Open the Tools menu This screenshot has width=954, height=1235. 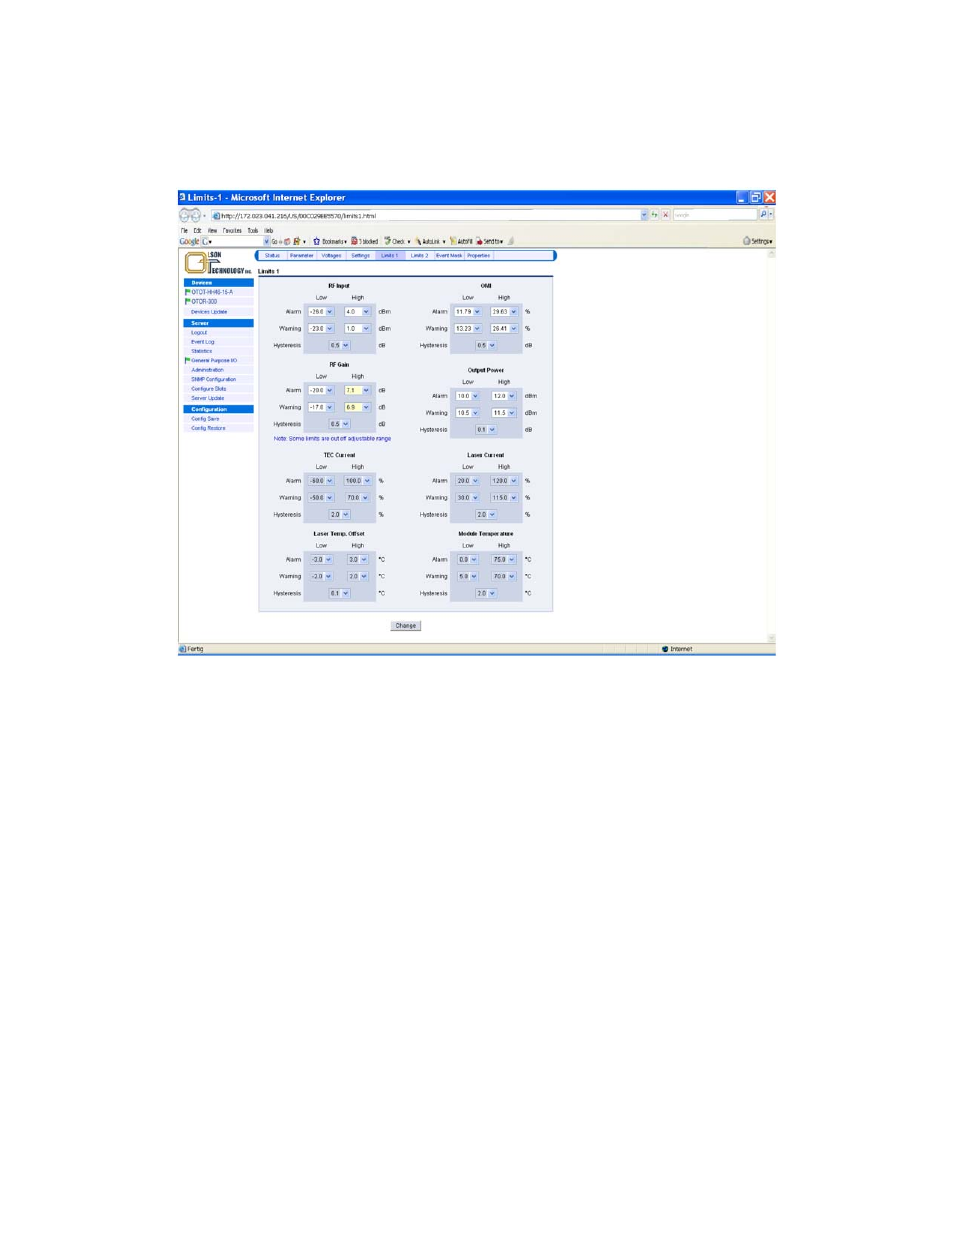click(253, 230)
